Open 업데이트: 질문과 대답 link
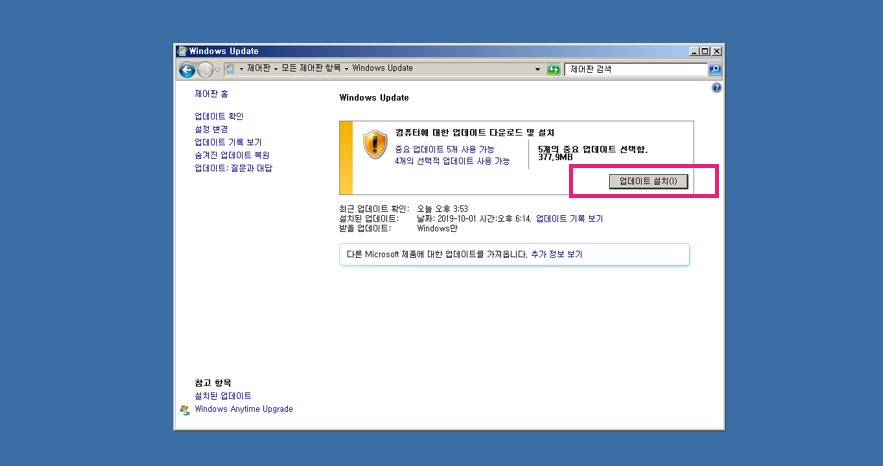This screenshot has width=883, height=466. click(233, 168)
